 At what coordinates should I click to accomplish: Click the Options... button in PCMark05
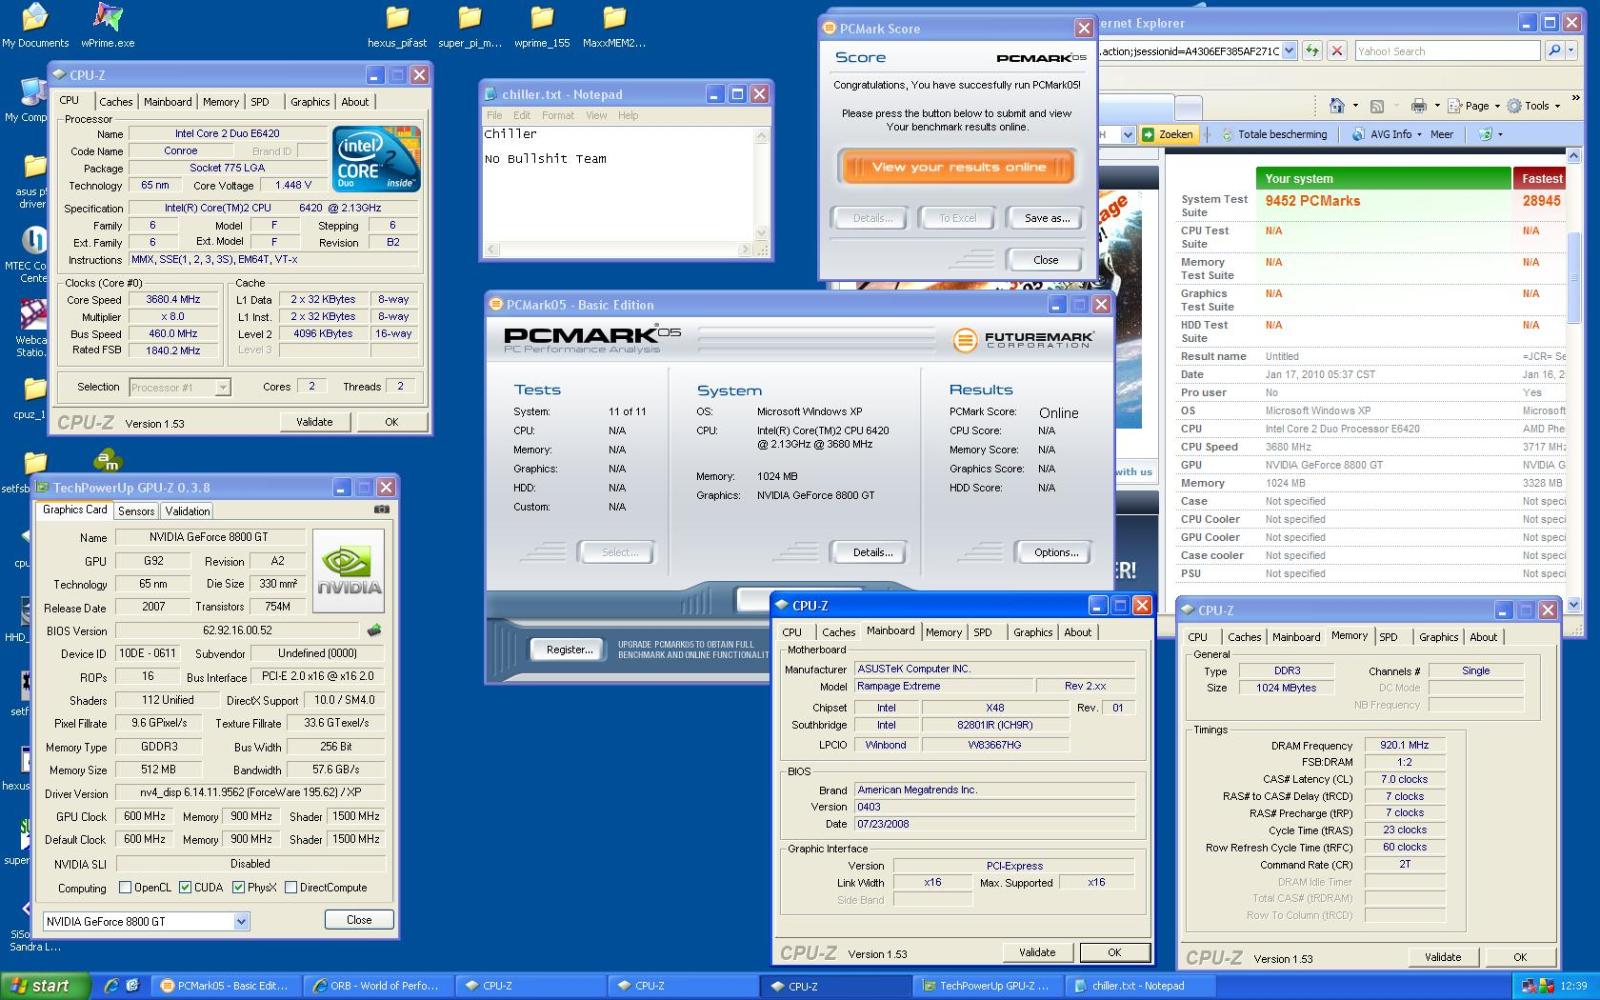pos(1056,552)
